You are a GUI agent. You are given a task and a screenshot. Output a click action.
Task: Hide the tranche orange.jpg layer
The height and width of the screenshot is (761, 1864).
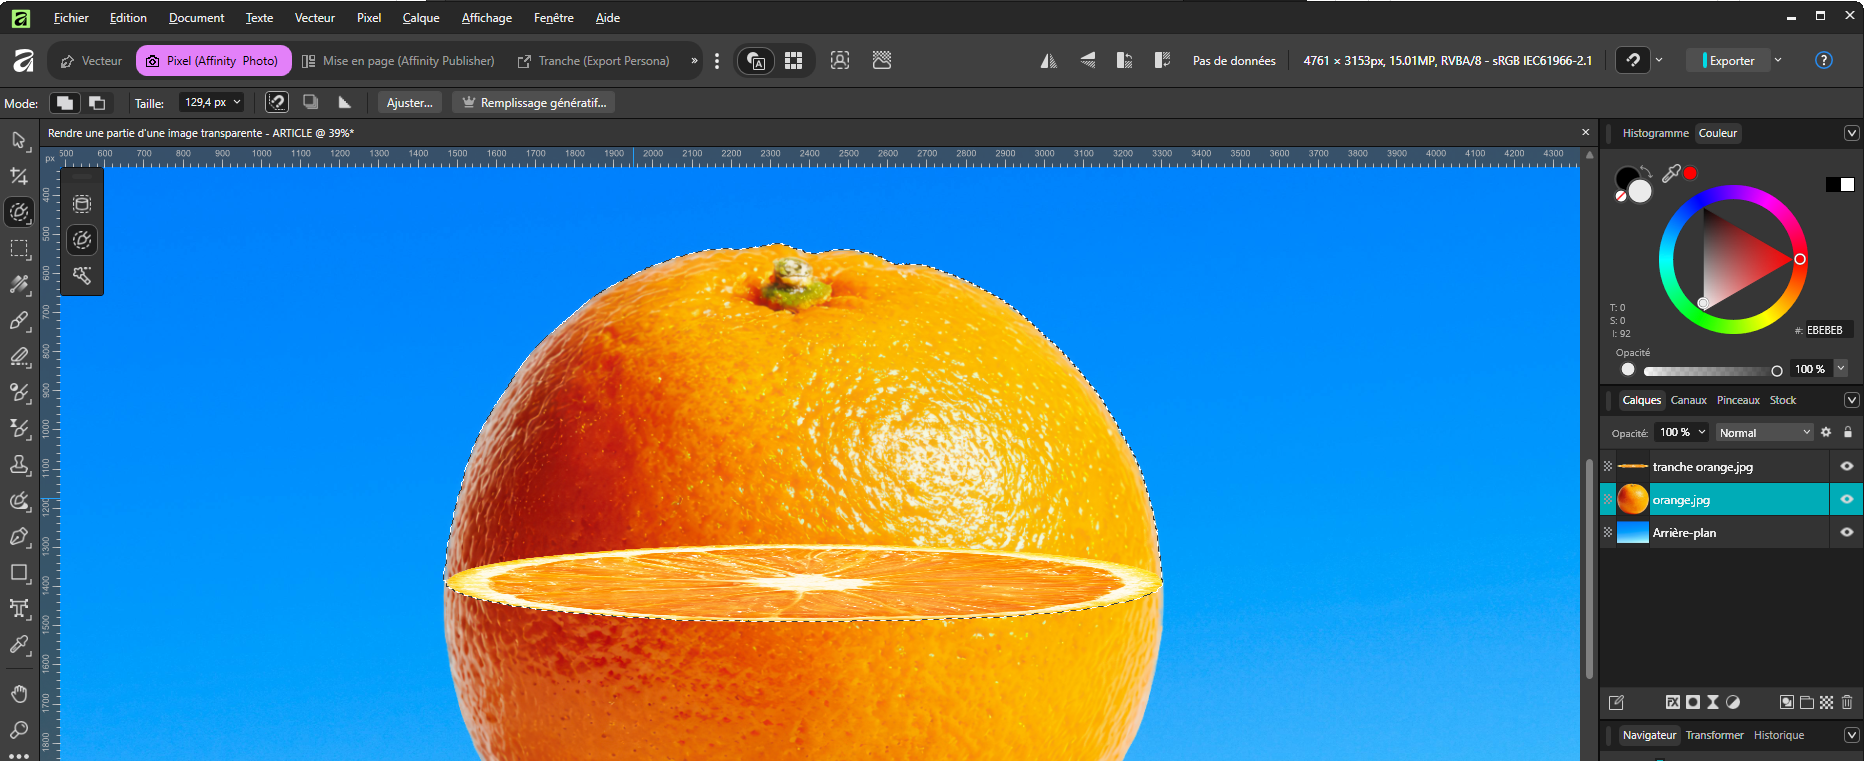pyautogui.click(x=1846, y=467)
